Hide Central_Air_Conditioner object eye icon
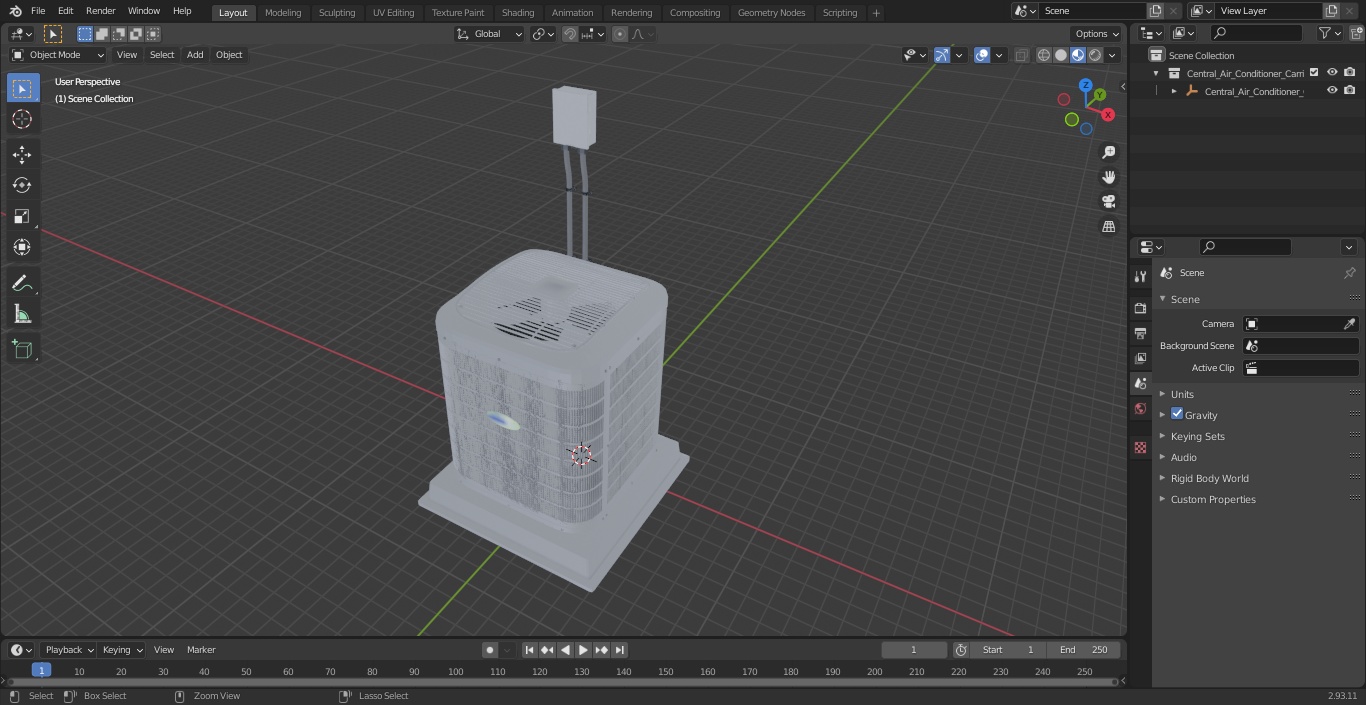The height and width of the screenshot is (705, 1366). 1332,90
